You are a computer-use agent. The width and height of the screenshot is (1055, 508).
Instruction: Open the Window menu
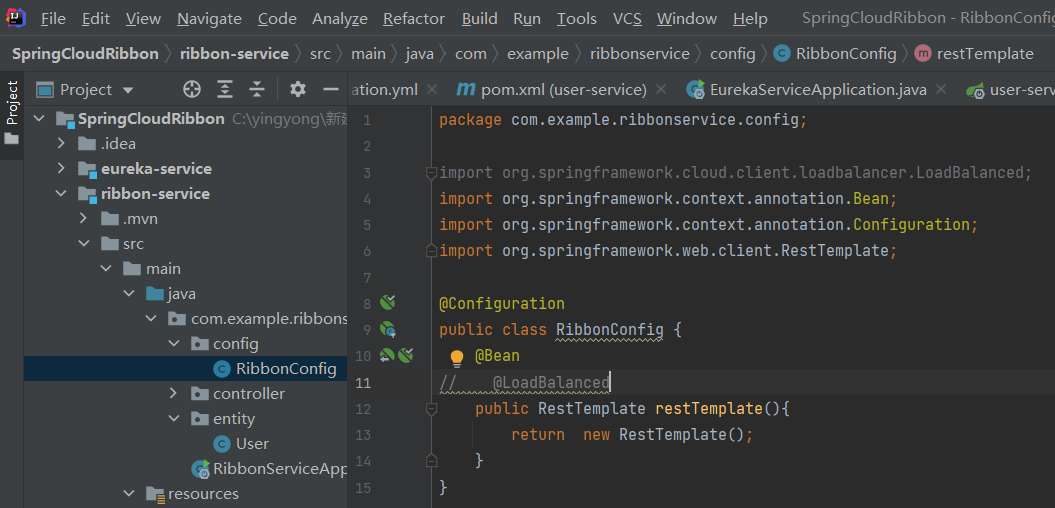(687, 19)
